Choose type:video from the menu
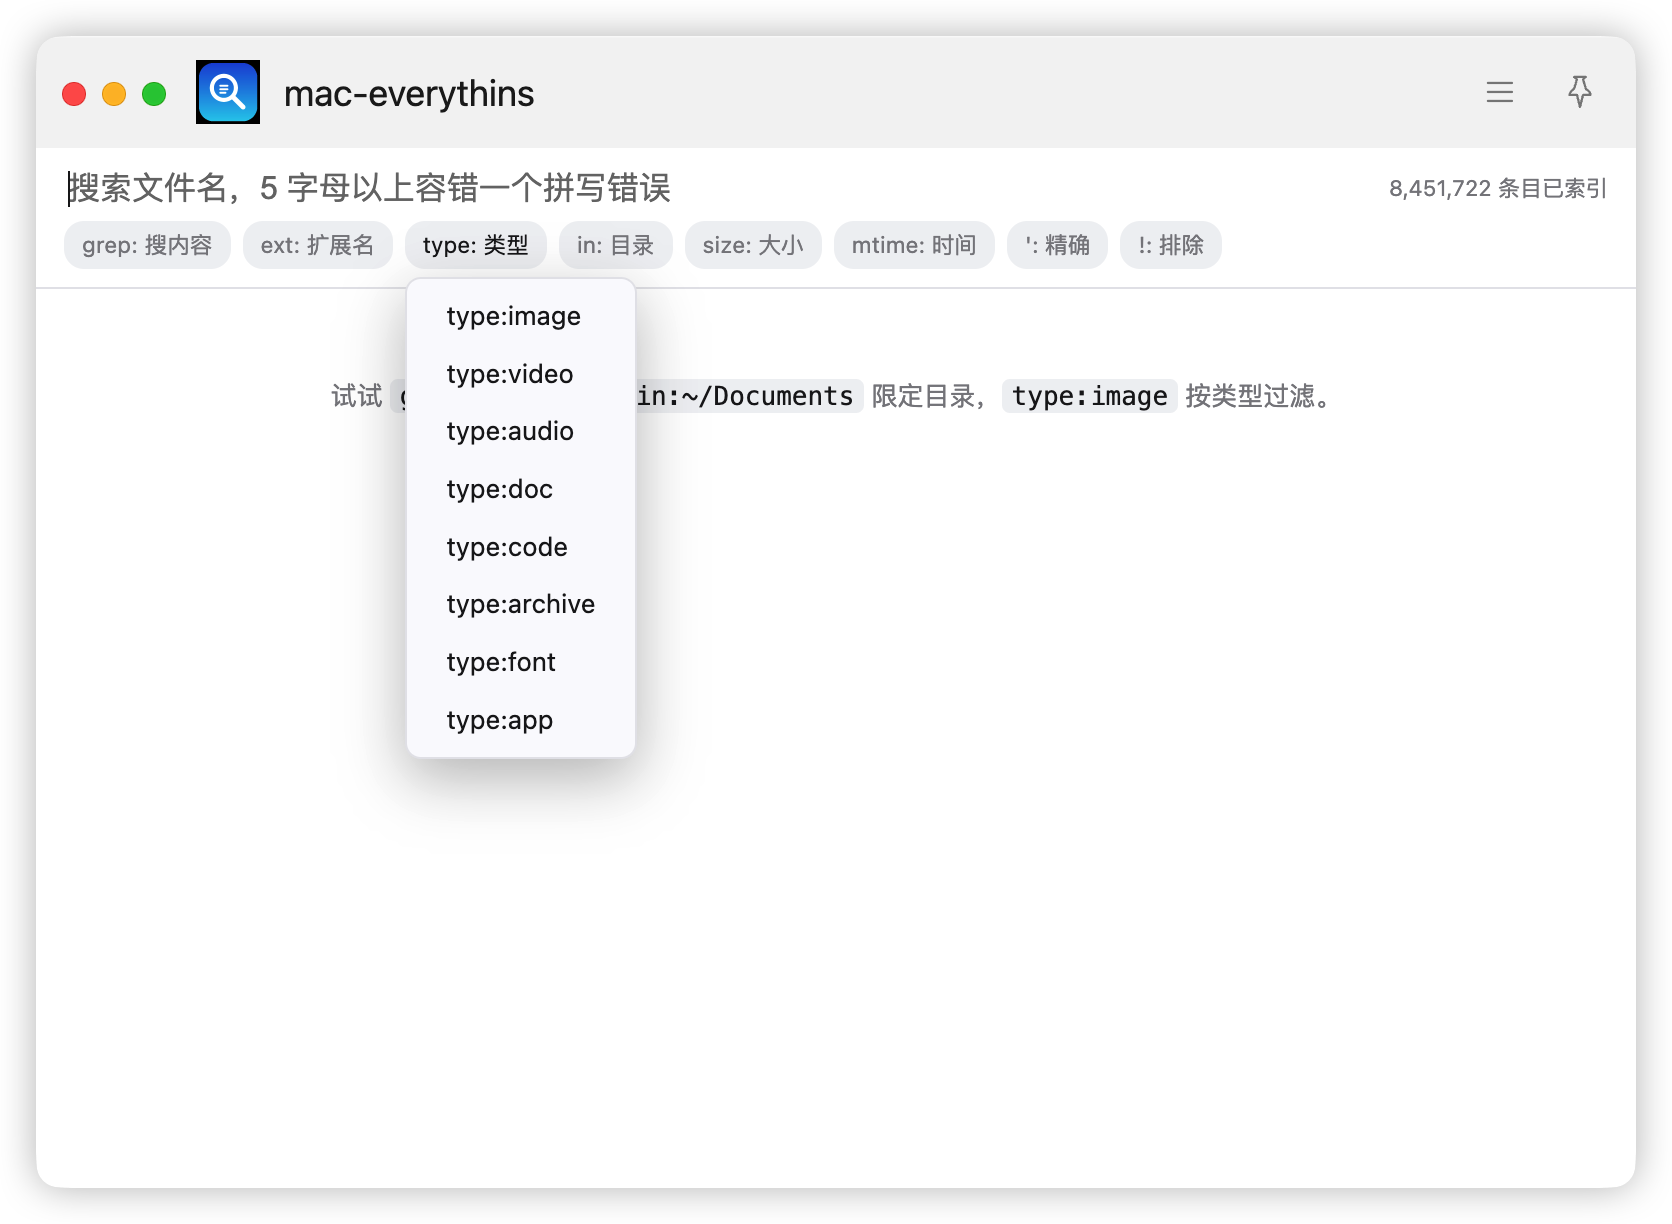The image size is (1672, 1224). pos(521,374)
